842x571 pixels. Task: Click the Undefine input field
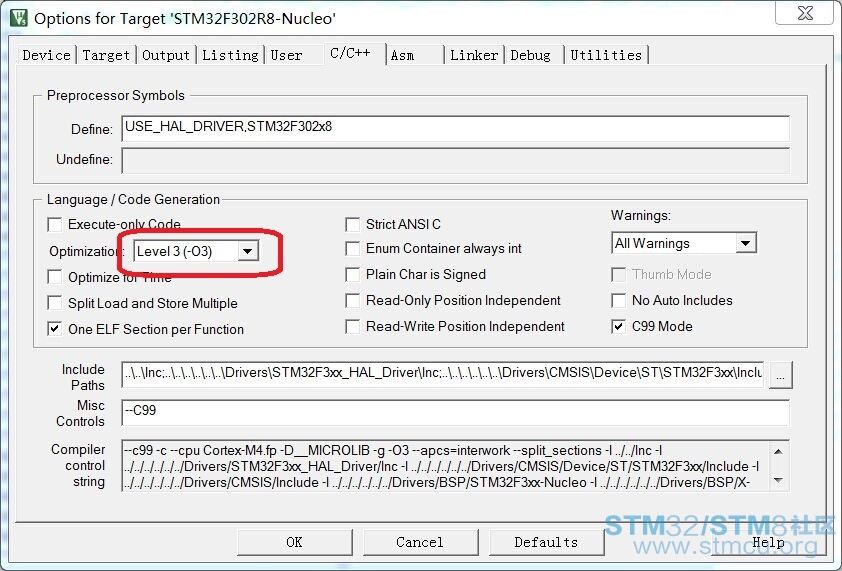tap(455, 160)
